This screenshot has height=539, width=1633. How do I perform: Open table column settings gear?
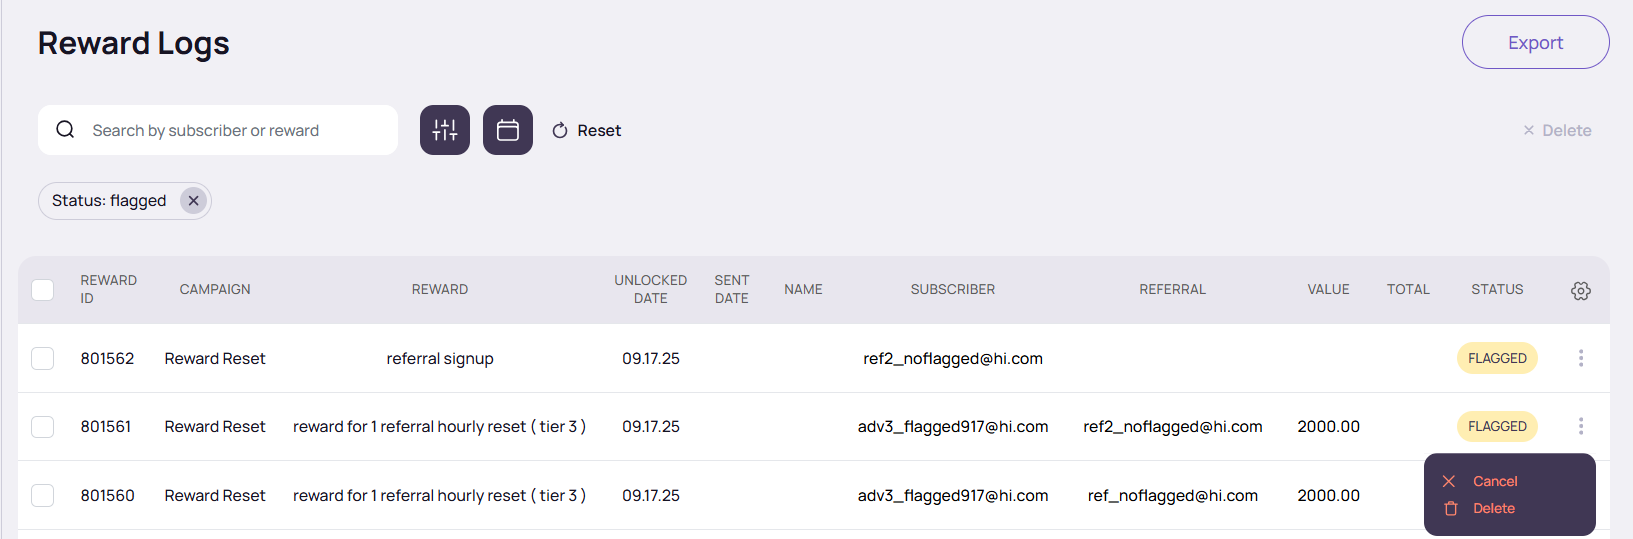click(1580, 290)
